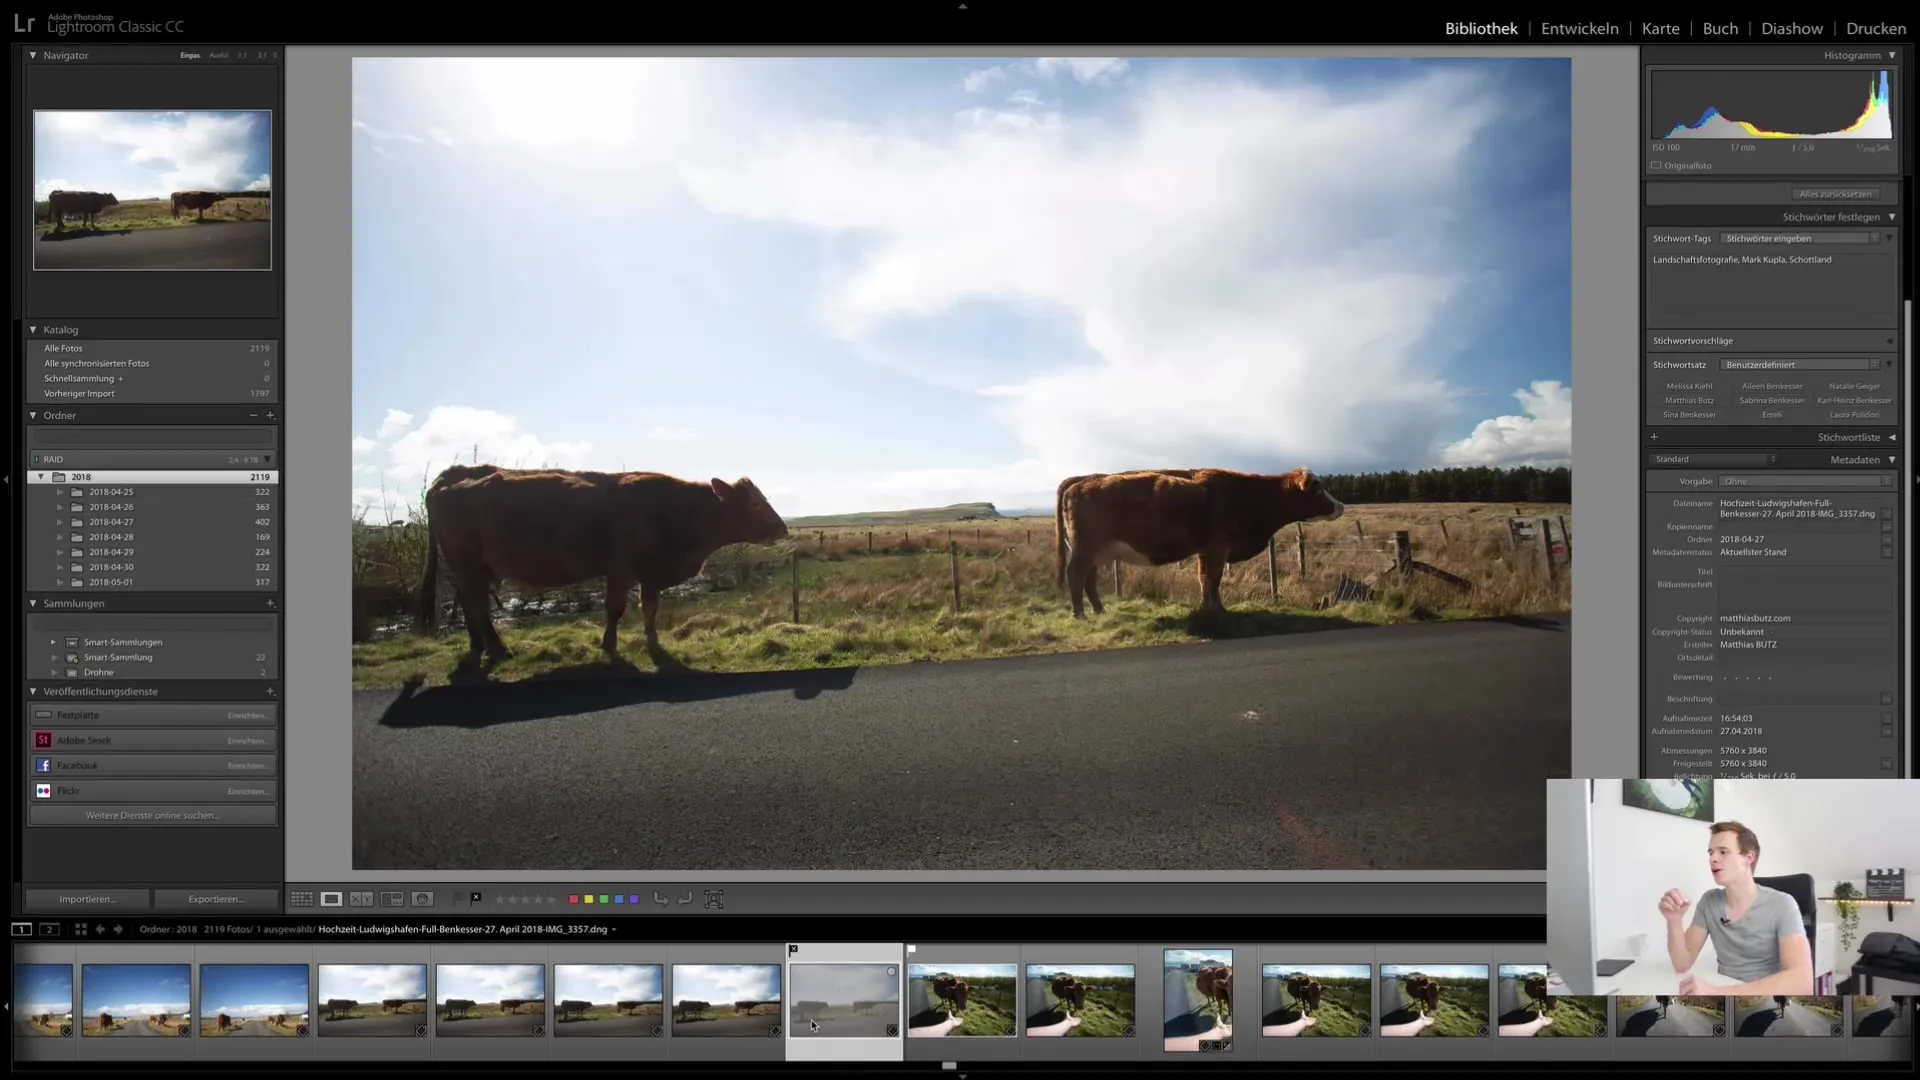Show second window monitor 2 button

point(49,929)
